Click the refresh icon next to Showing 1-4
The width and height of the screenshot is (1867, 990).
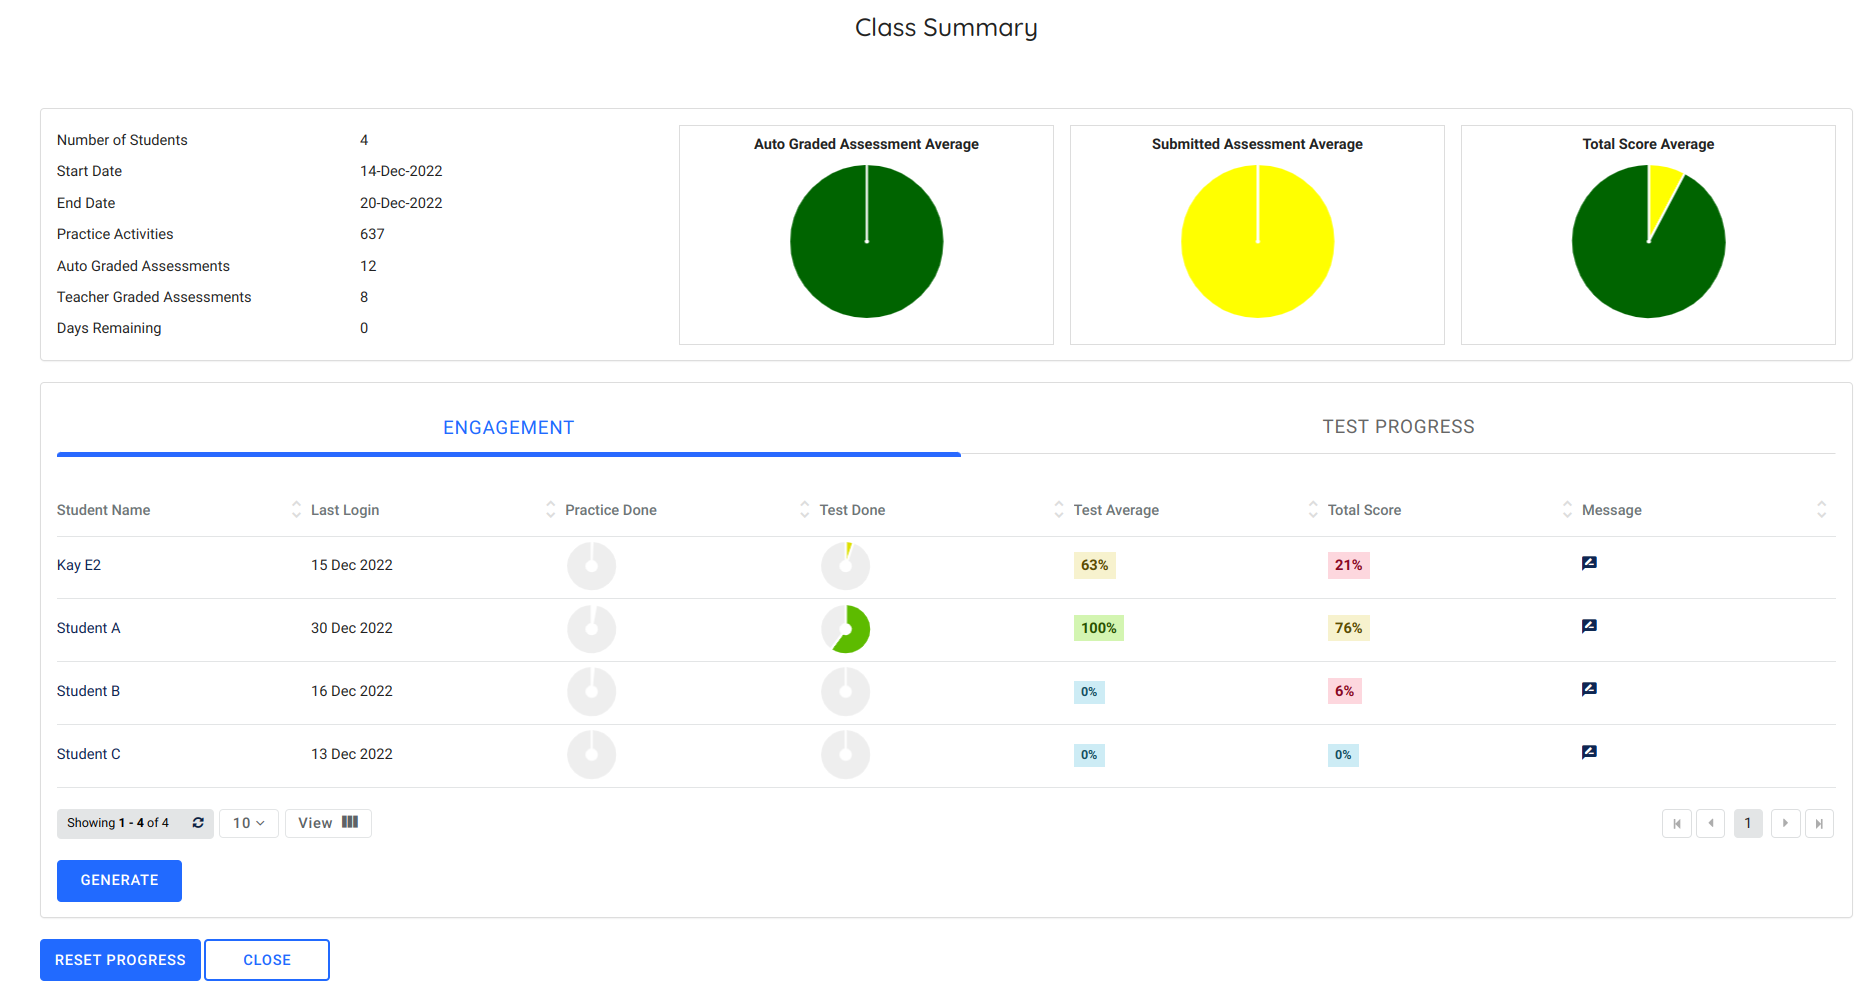point(197,823)
